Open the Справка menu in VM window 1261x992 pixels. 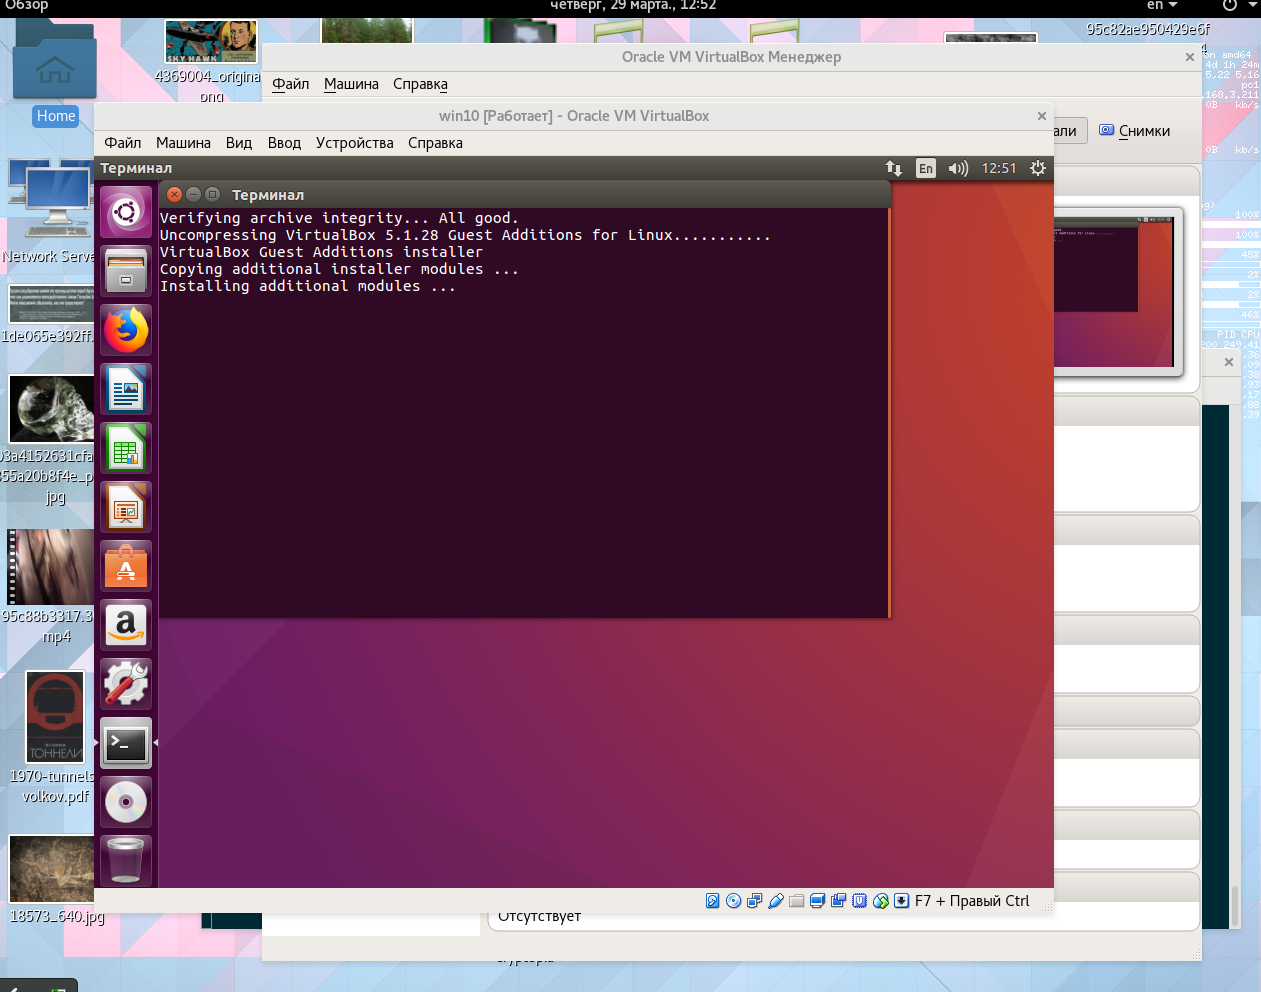435,143
